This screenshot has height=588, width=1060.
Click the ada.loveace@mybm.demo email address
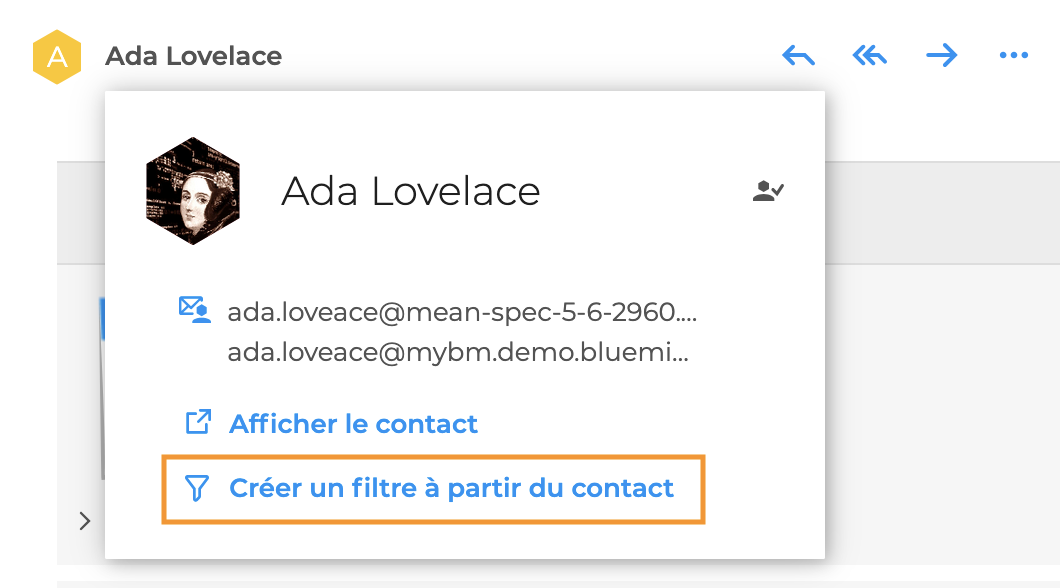pyautogui.click(x=458, y=352)
